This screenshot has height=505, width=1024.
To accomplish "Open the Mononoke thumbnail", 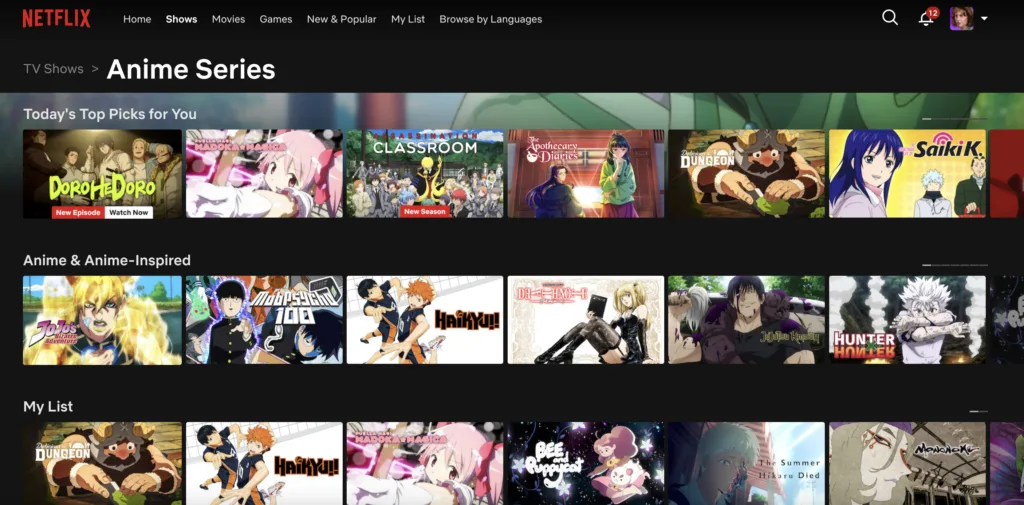I will point(907,463).
